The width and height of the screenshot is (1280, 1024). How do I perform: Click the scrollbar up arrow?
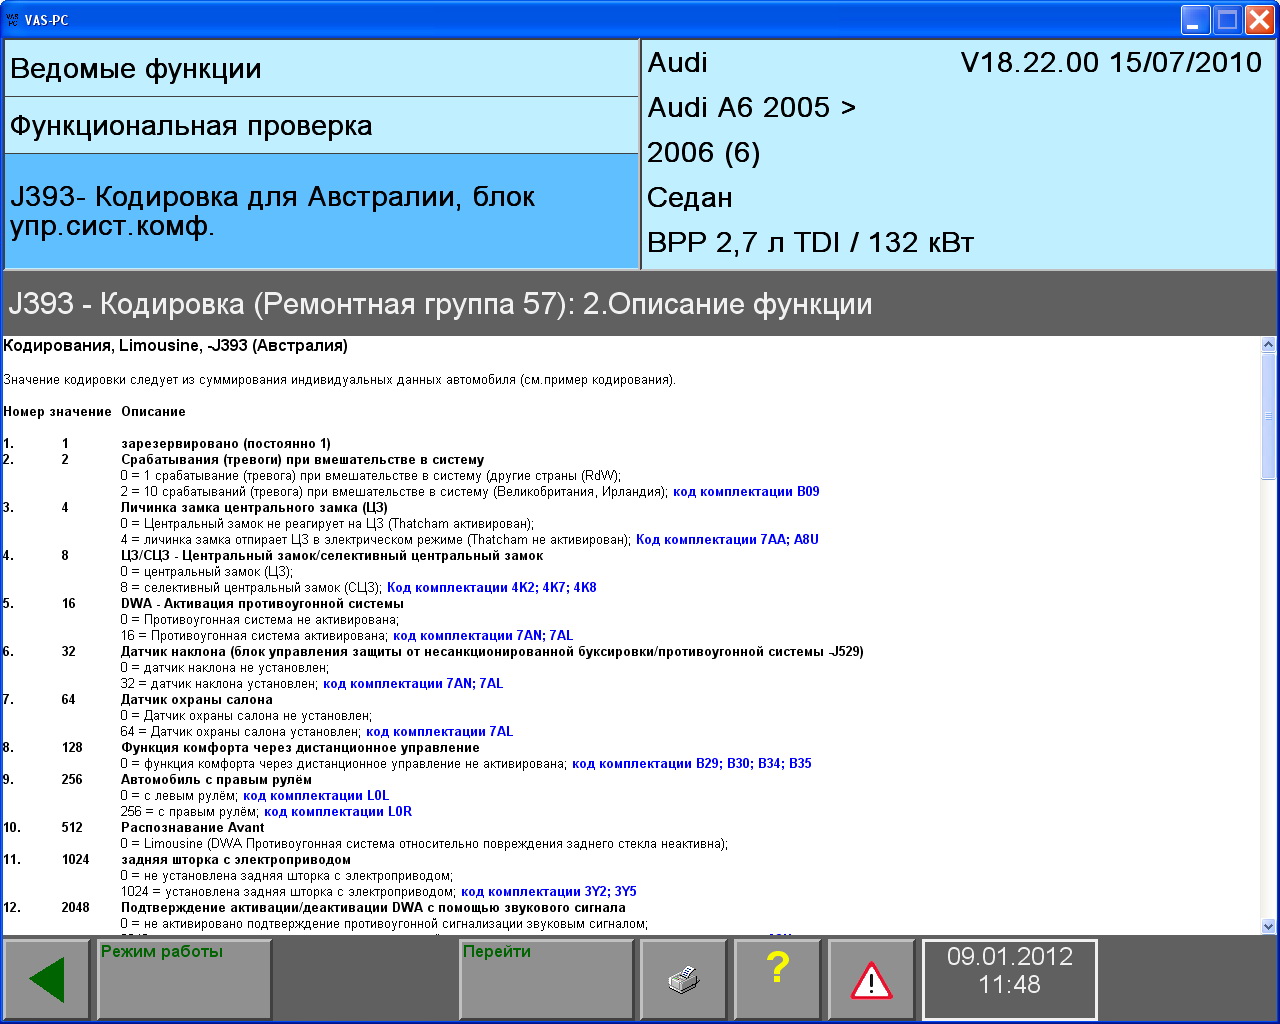(x=1269, y=345)
